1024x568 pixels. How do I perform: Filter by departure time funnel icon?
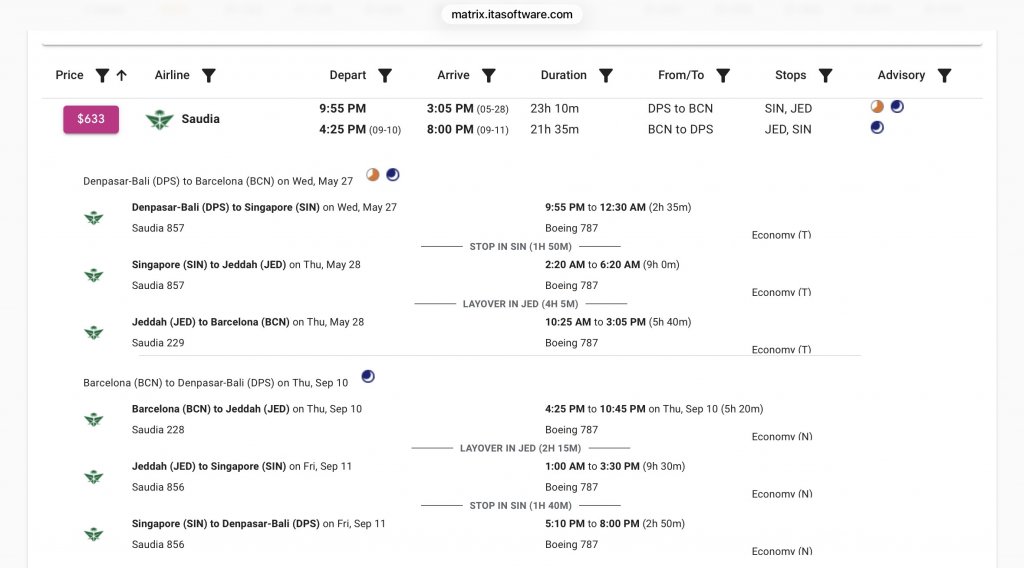coord(385,75)
